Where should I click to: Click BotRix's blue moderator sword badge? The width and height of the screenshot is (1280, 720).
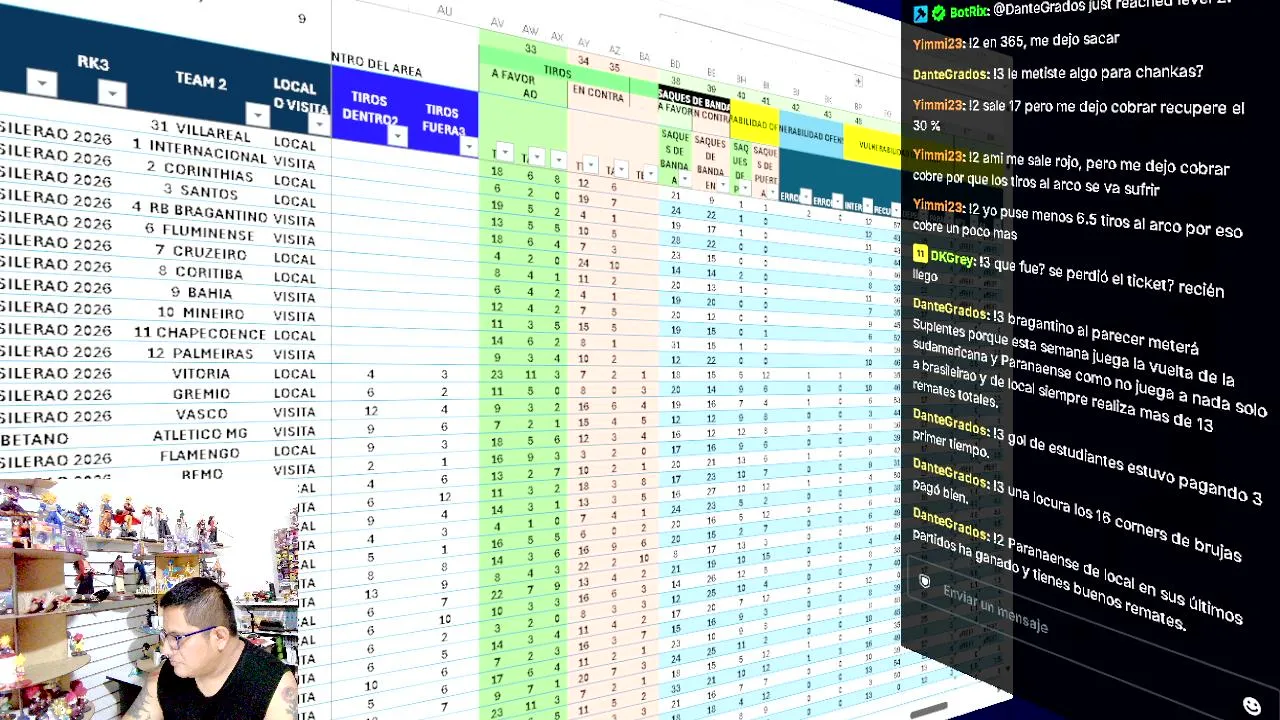[x=920, y=14]
